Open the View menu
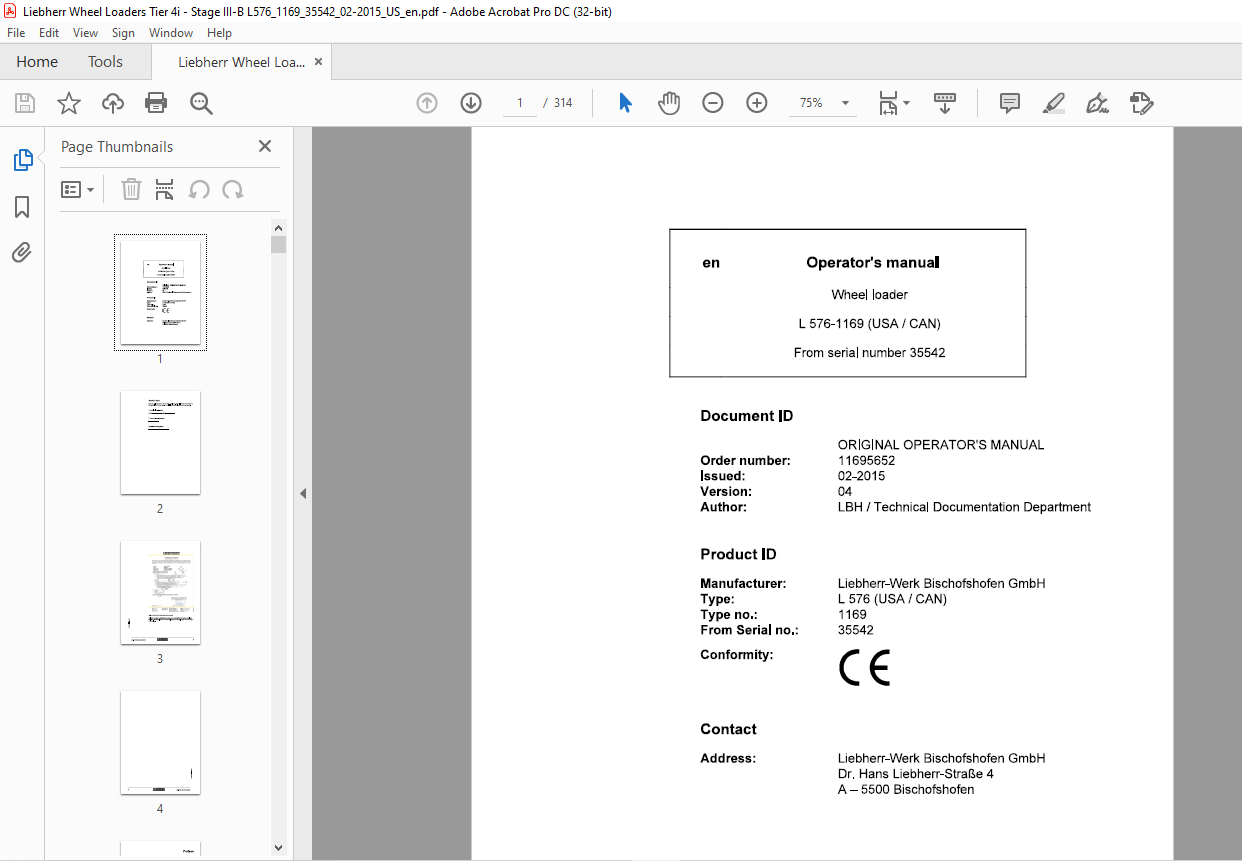The image size is (1242, 861). click(86, 33)
